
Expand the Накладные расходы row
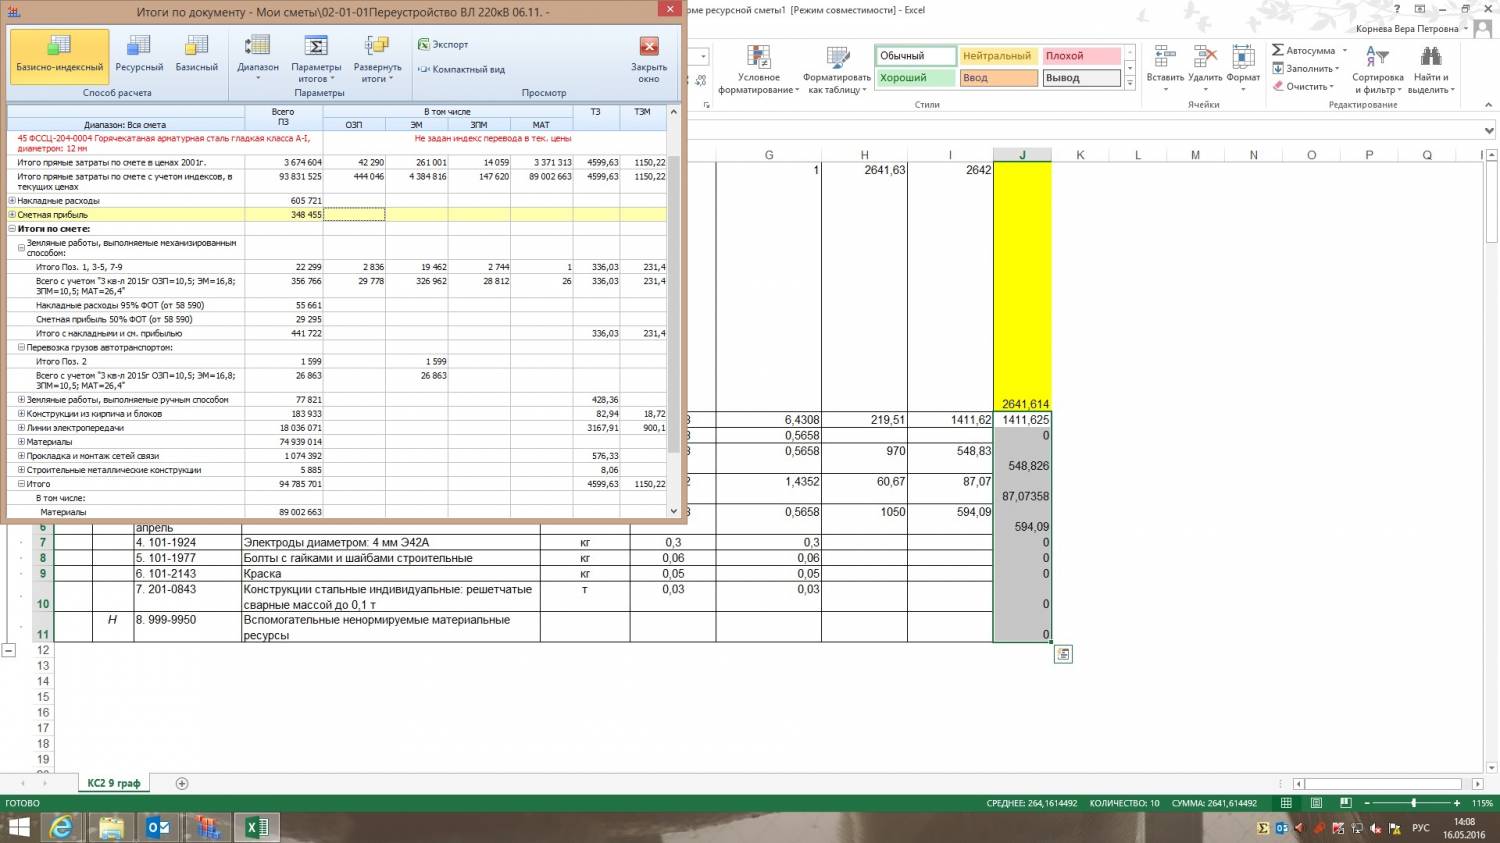pyautogui.click(x=12, y=201)
